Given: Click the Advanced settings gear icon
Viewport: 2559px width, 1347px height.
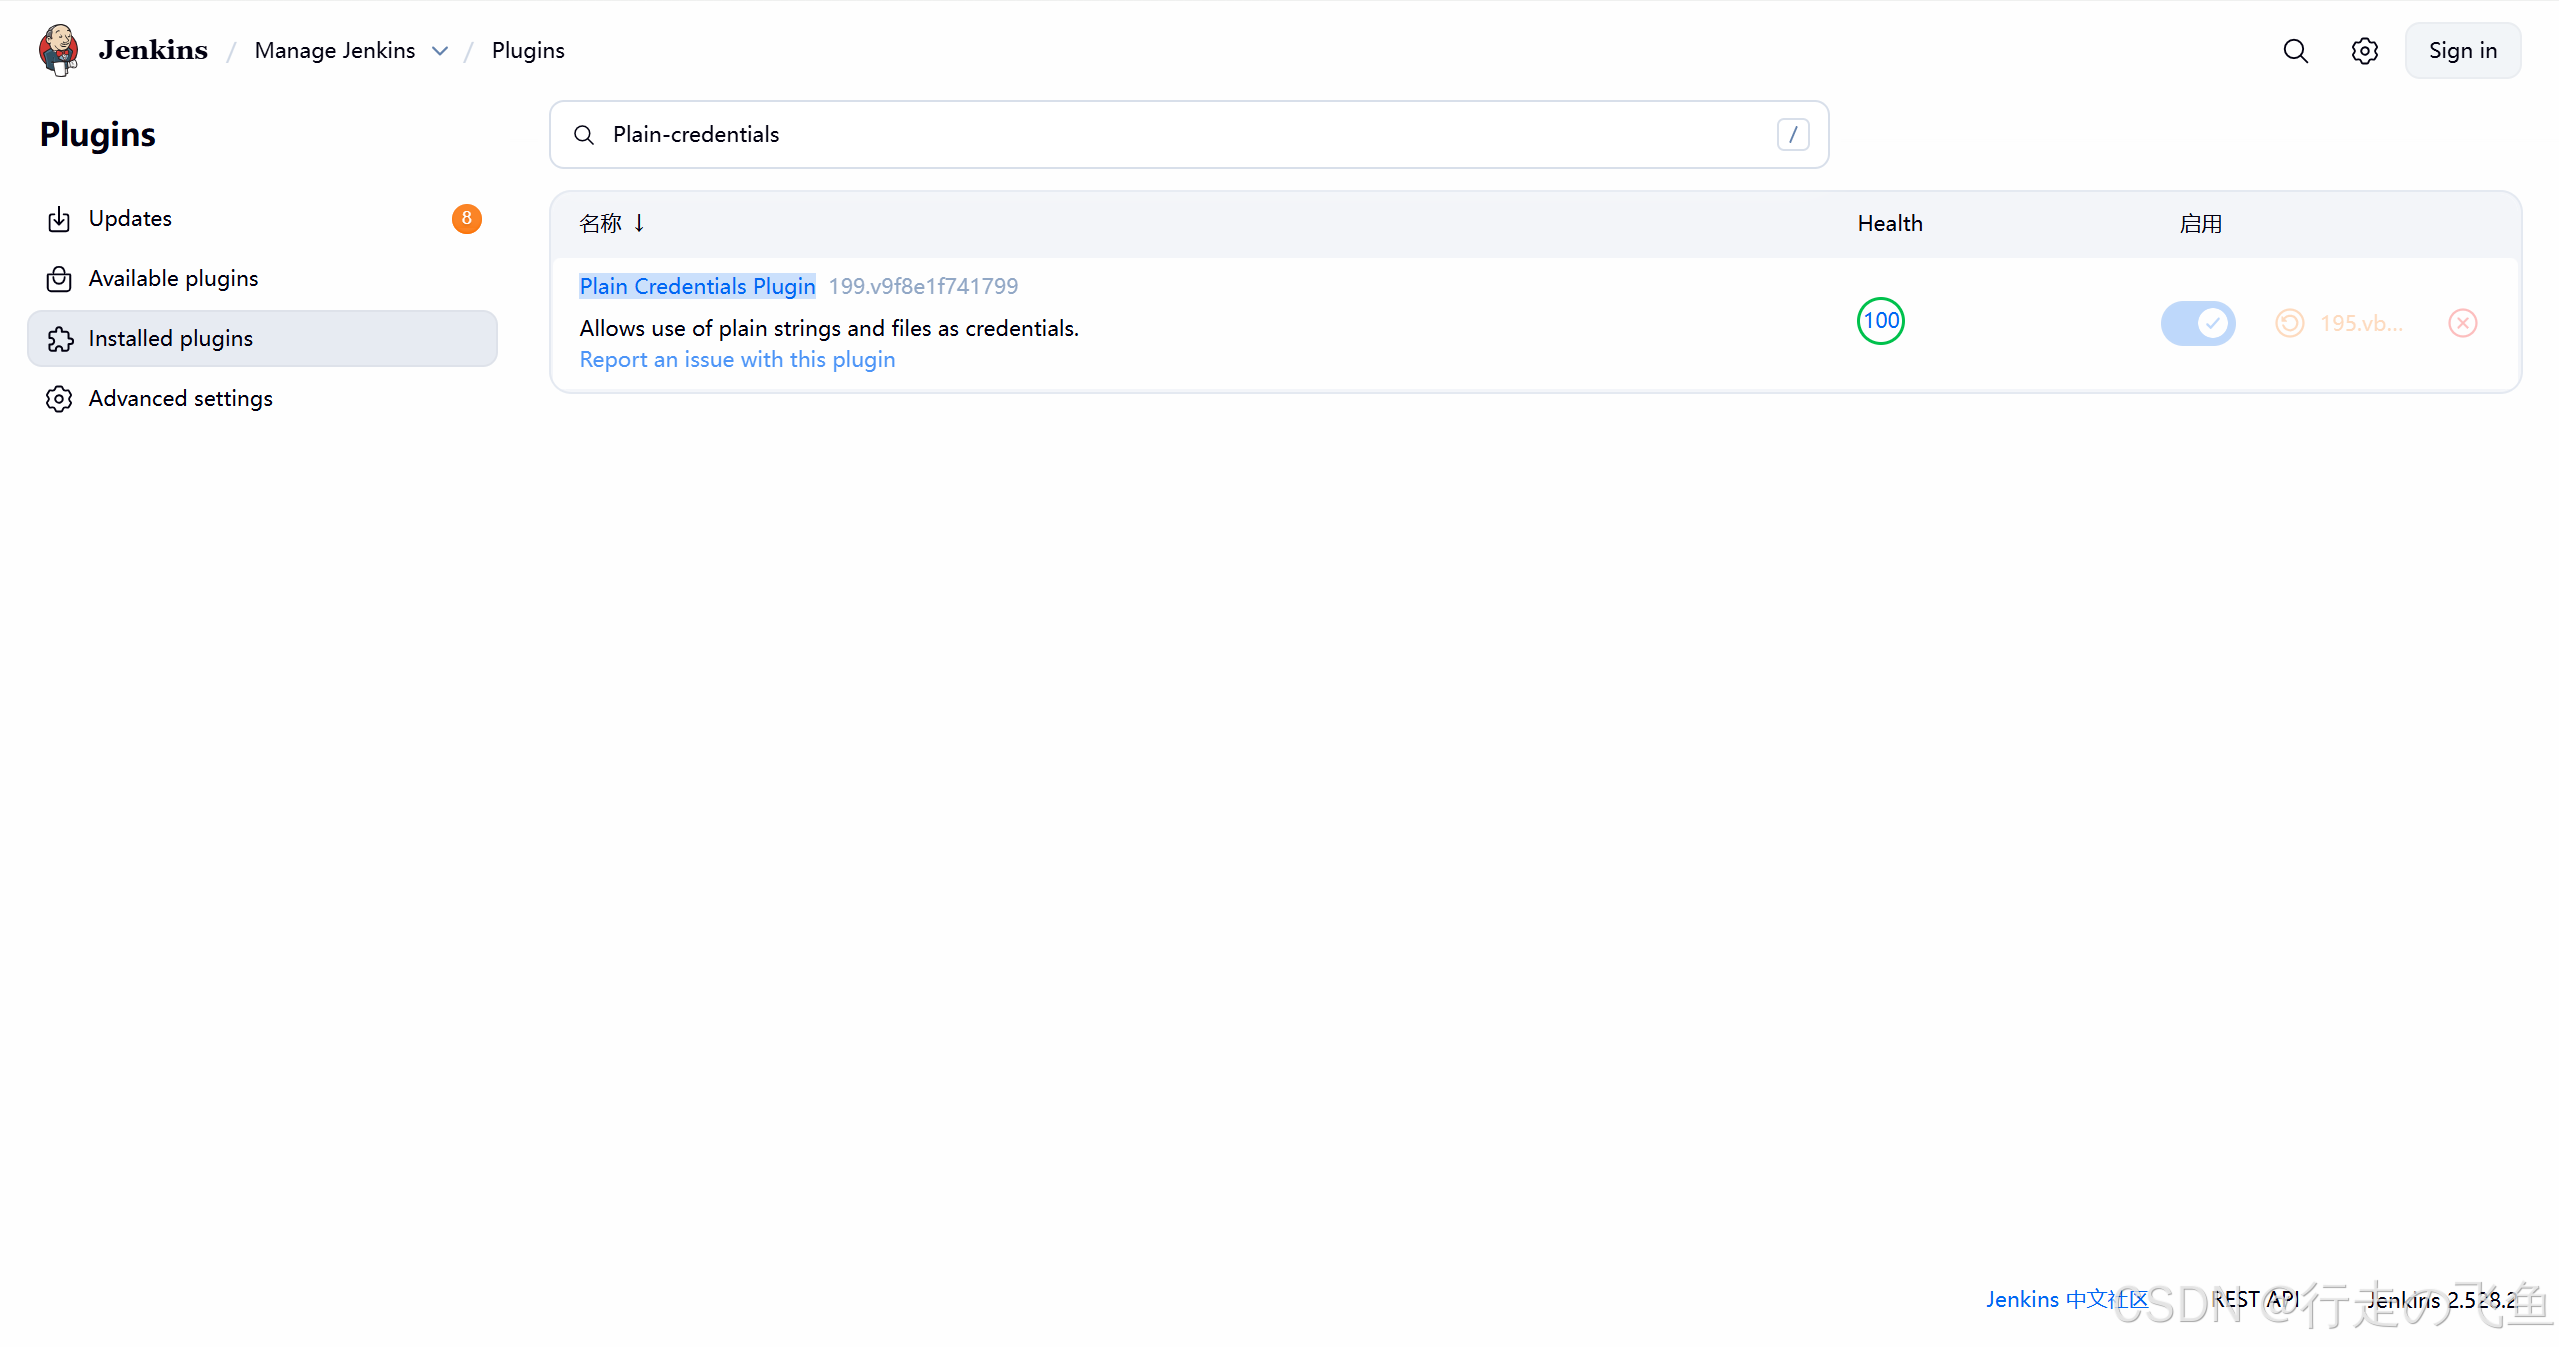Looking at the screenshot, I should click(x=59, y=399).
